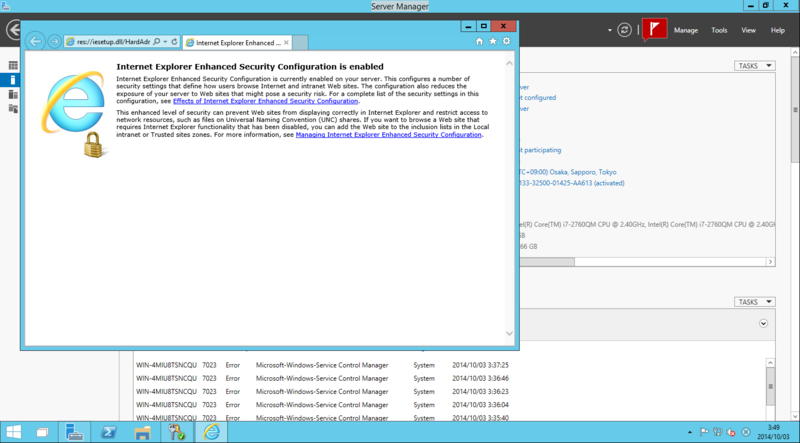Screen dimensions: 800x443
Task: Open the upper TASKS dropdown
Action: (755, 66)
